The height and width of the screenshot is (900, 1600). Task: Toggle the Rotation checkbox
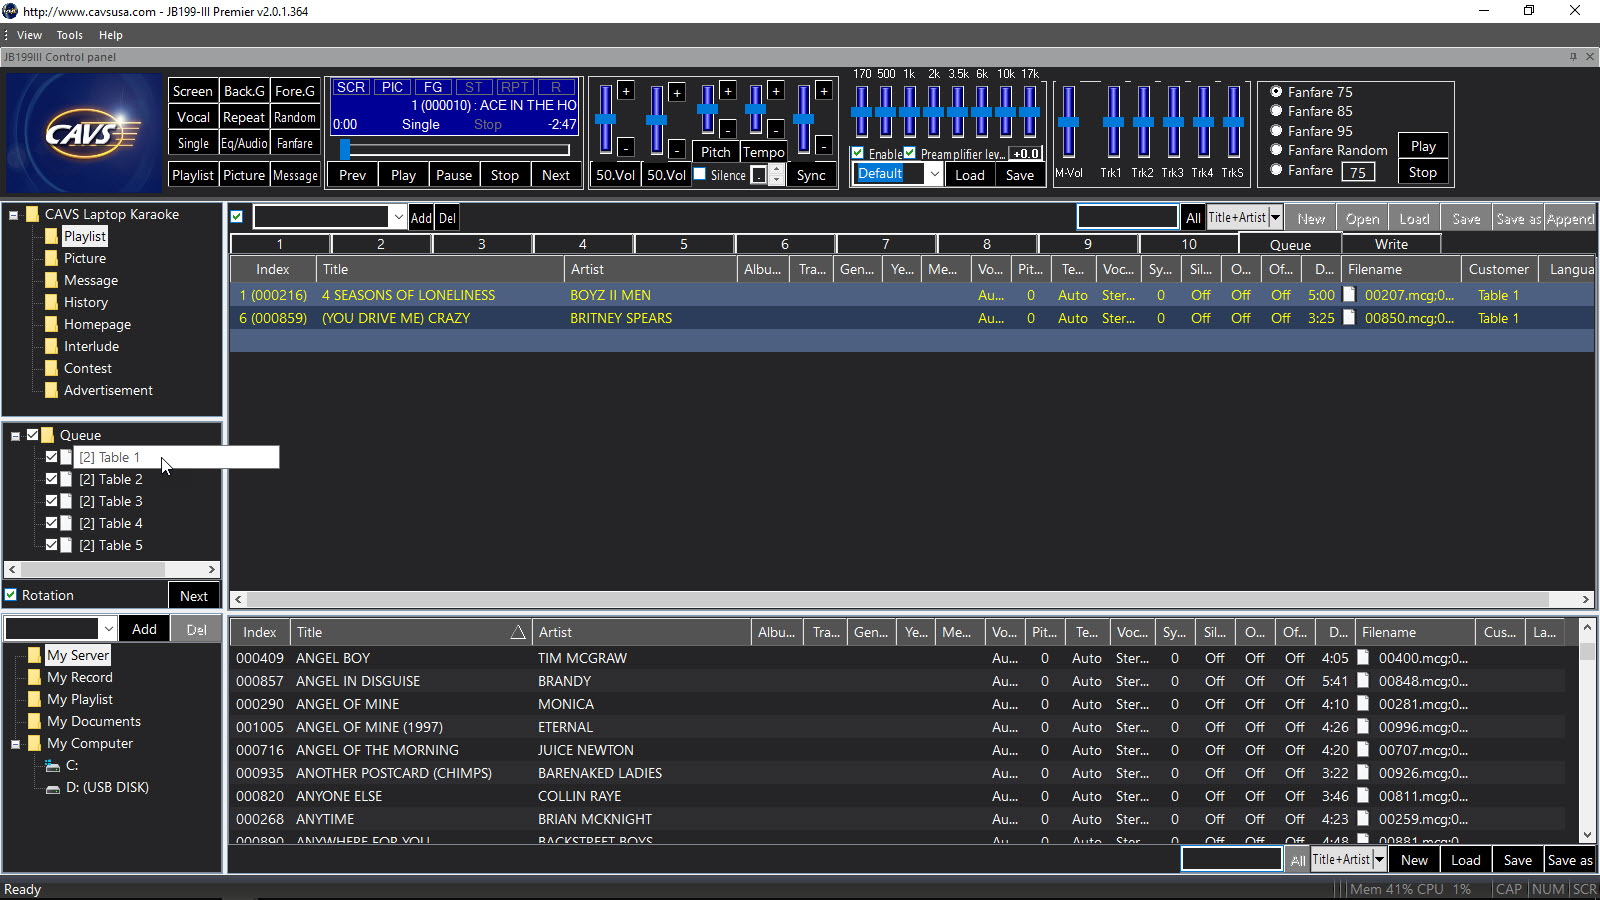tap(11, 595)
